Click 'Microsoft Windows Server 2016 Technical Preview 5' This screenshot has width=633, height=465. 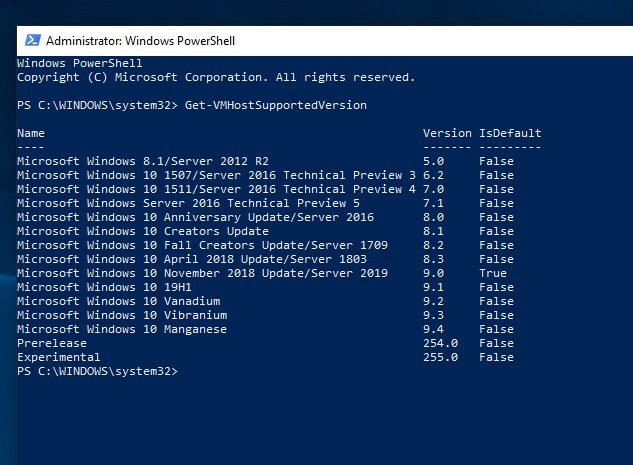tap(188, 203)
